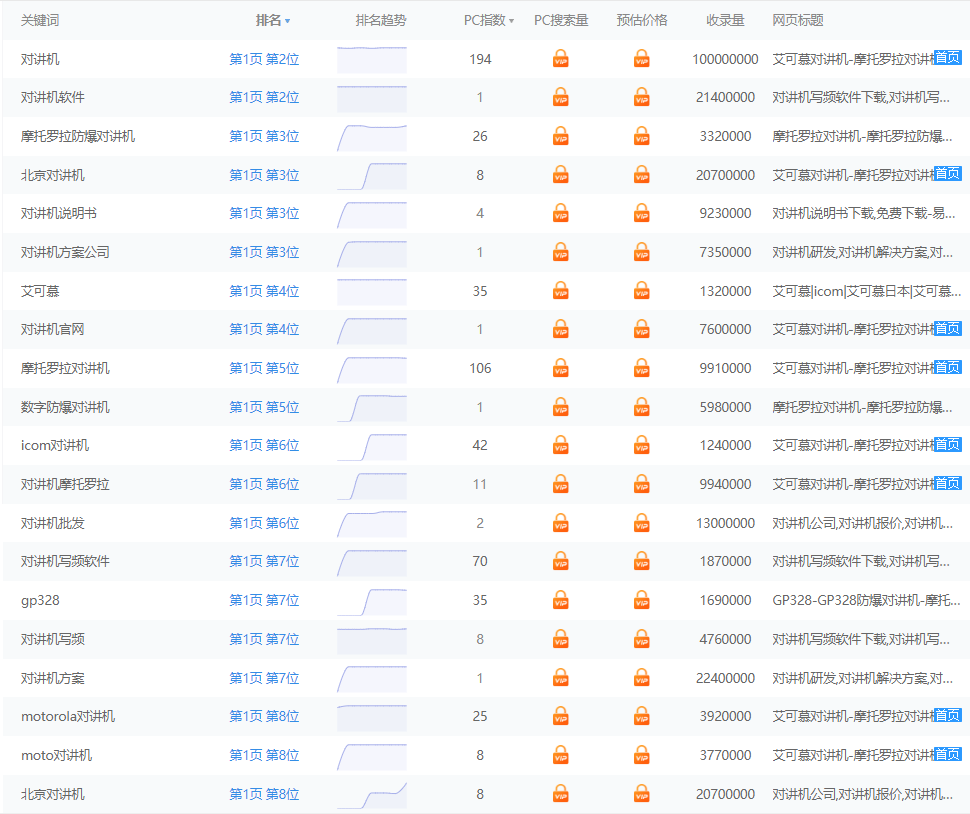This screenshot has height=814, width=970.
Task: Open the PC搜索量 VIP lock for 摩托罗拉对讲机
Action: coord(561,368)
